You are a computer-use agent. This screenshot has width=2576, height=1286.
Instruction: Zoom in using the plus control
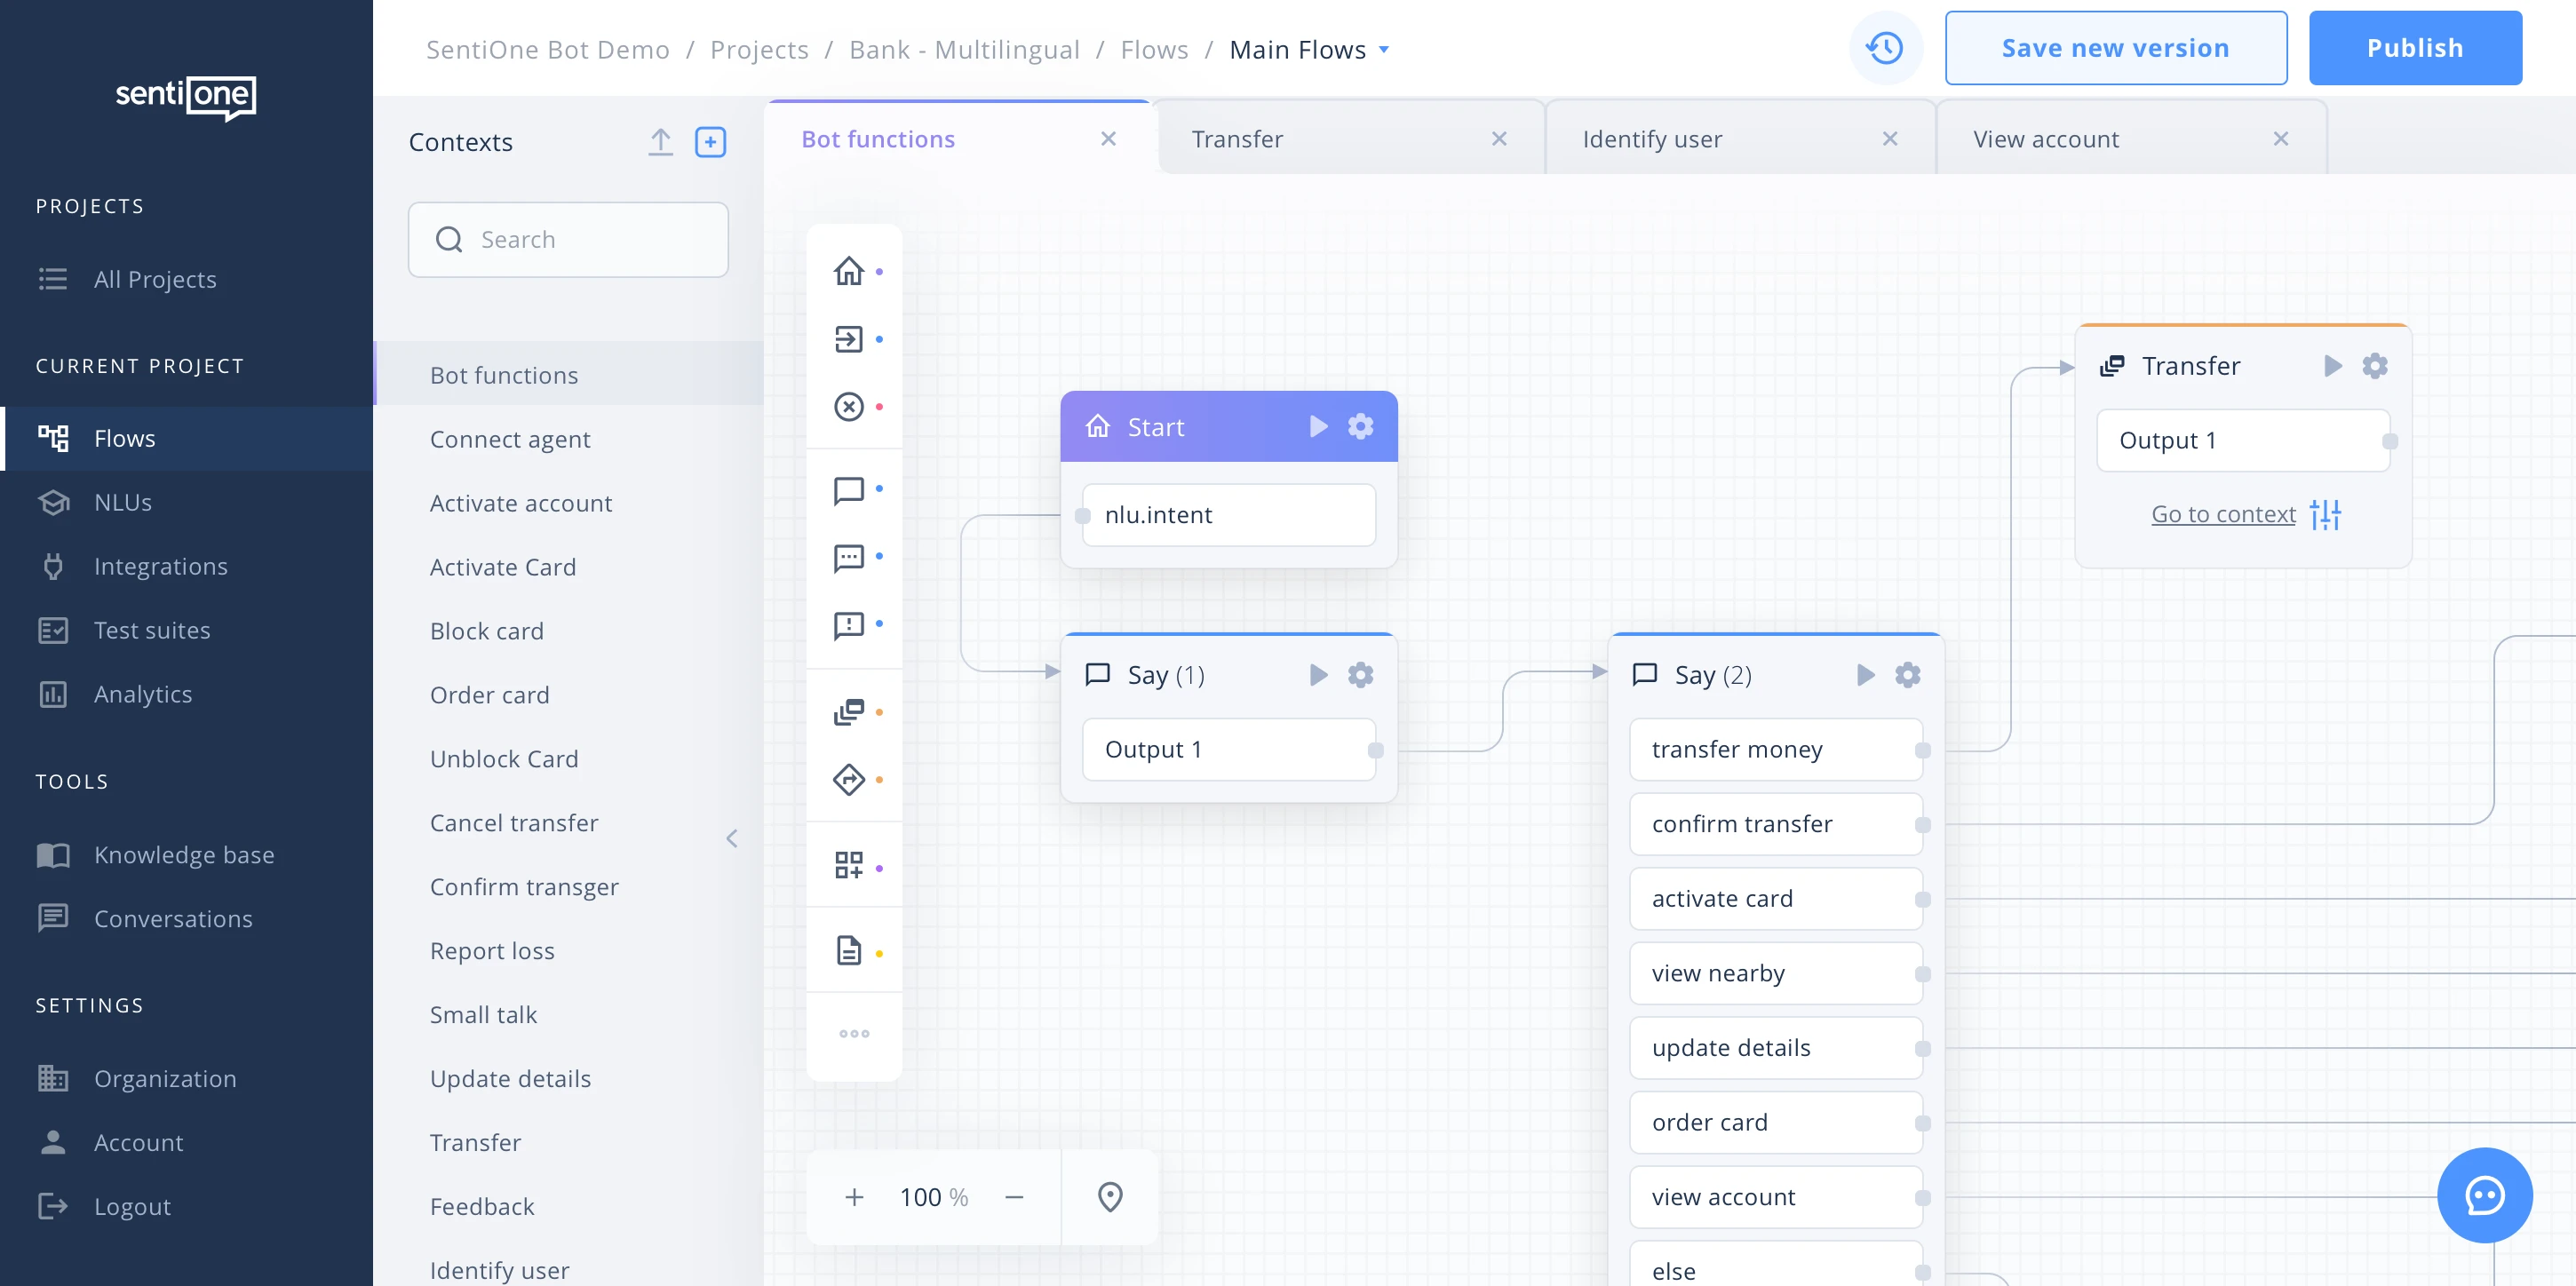tap(854, 1196)
